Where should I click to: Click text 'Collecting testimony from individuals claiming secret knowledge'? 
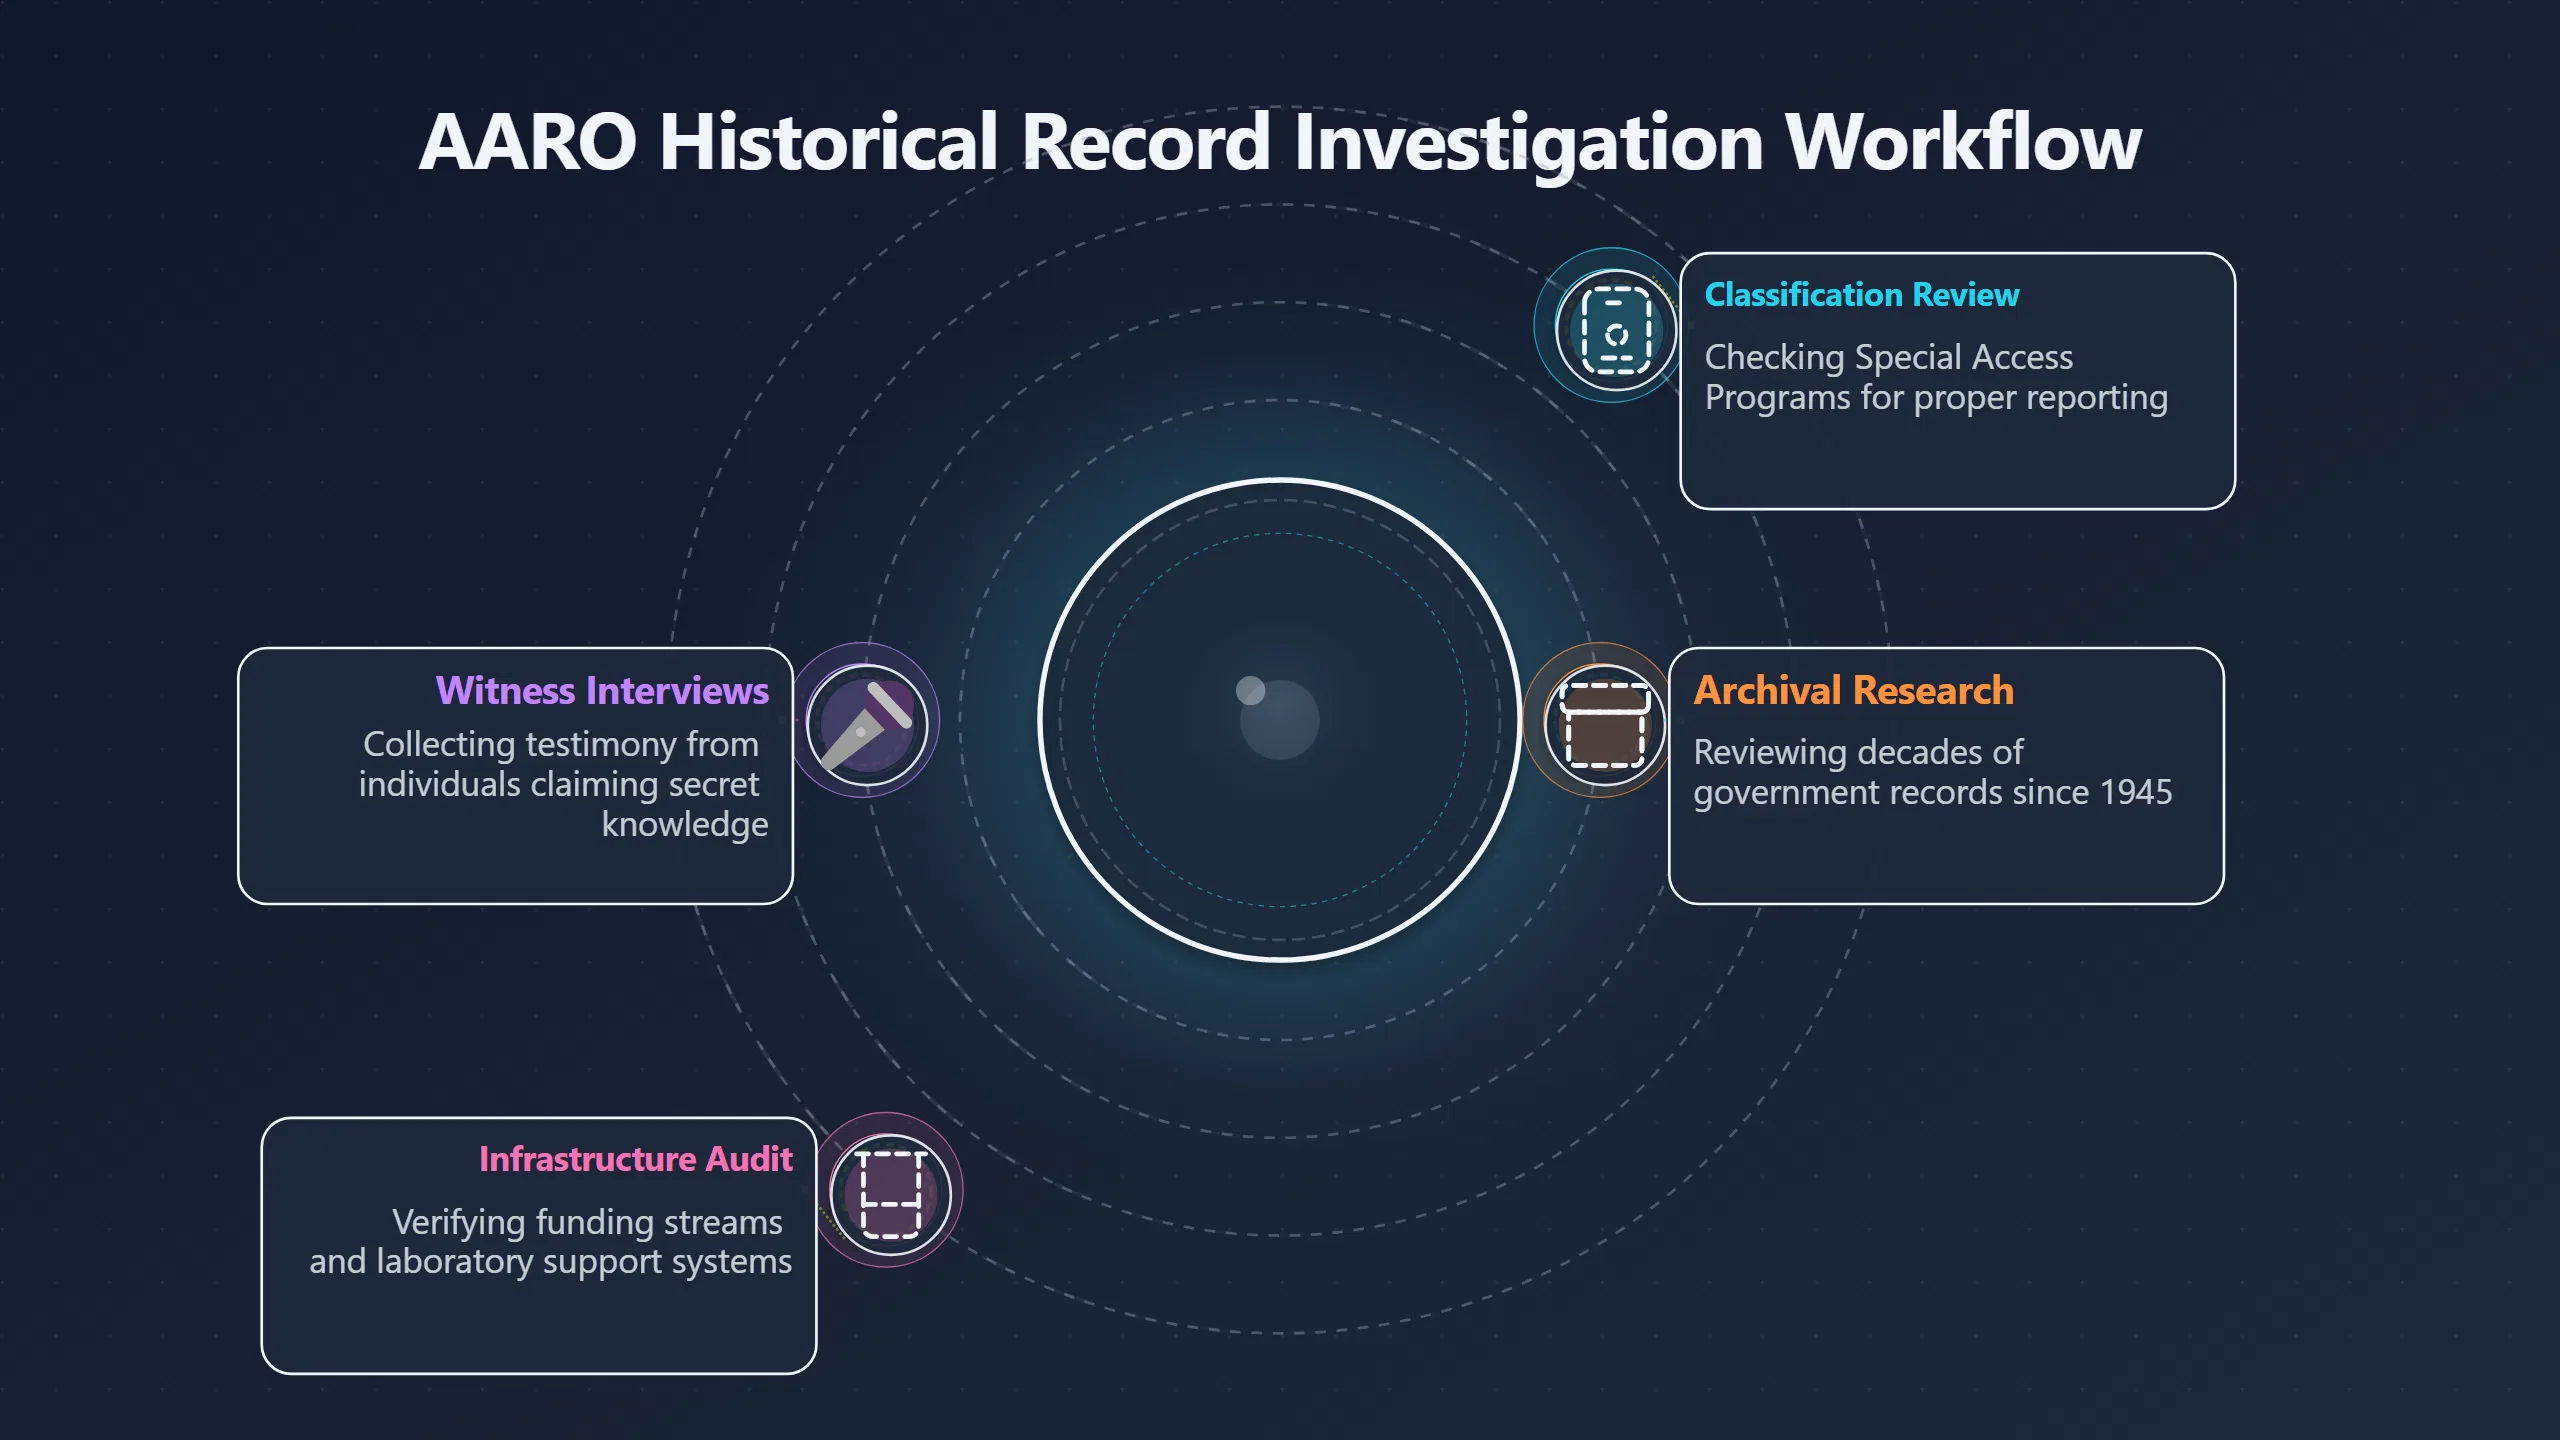[564, 785]
